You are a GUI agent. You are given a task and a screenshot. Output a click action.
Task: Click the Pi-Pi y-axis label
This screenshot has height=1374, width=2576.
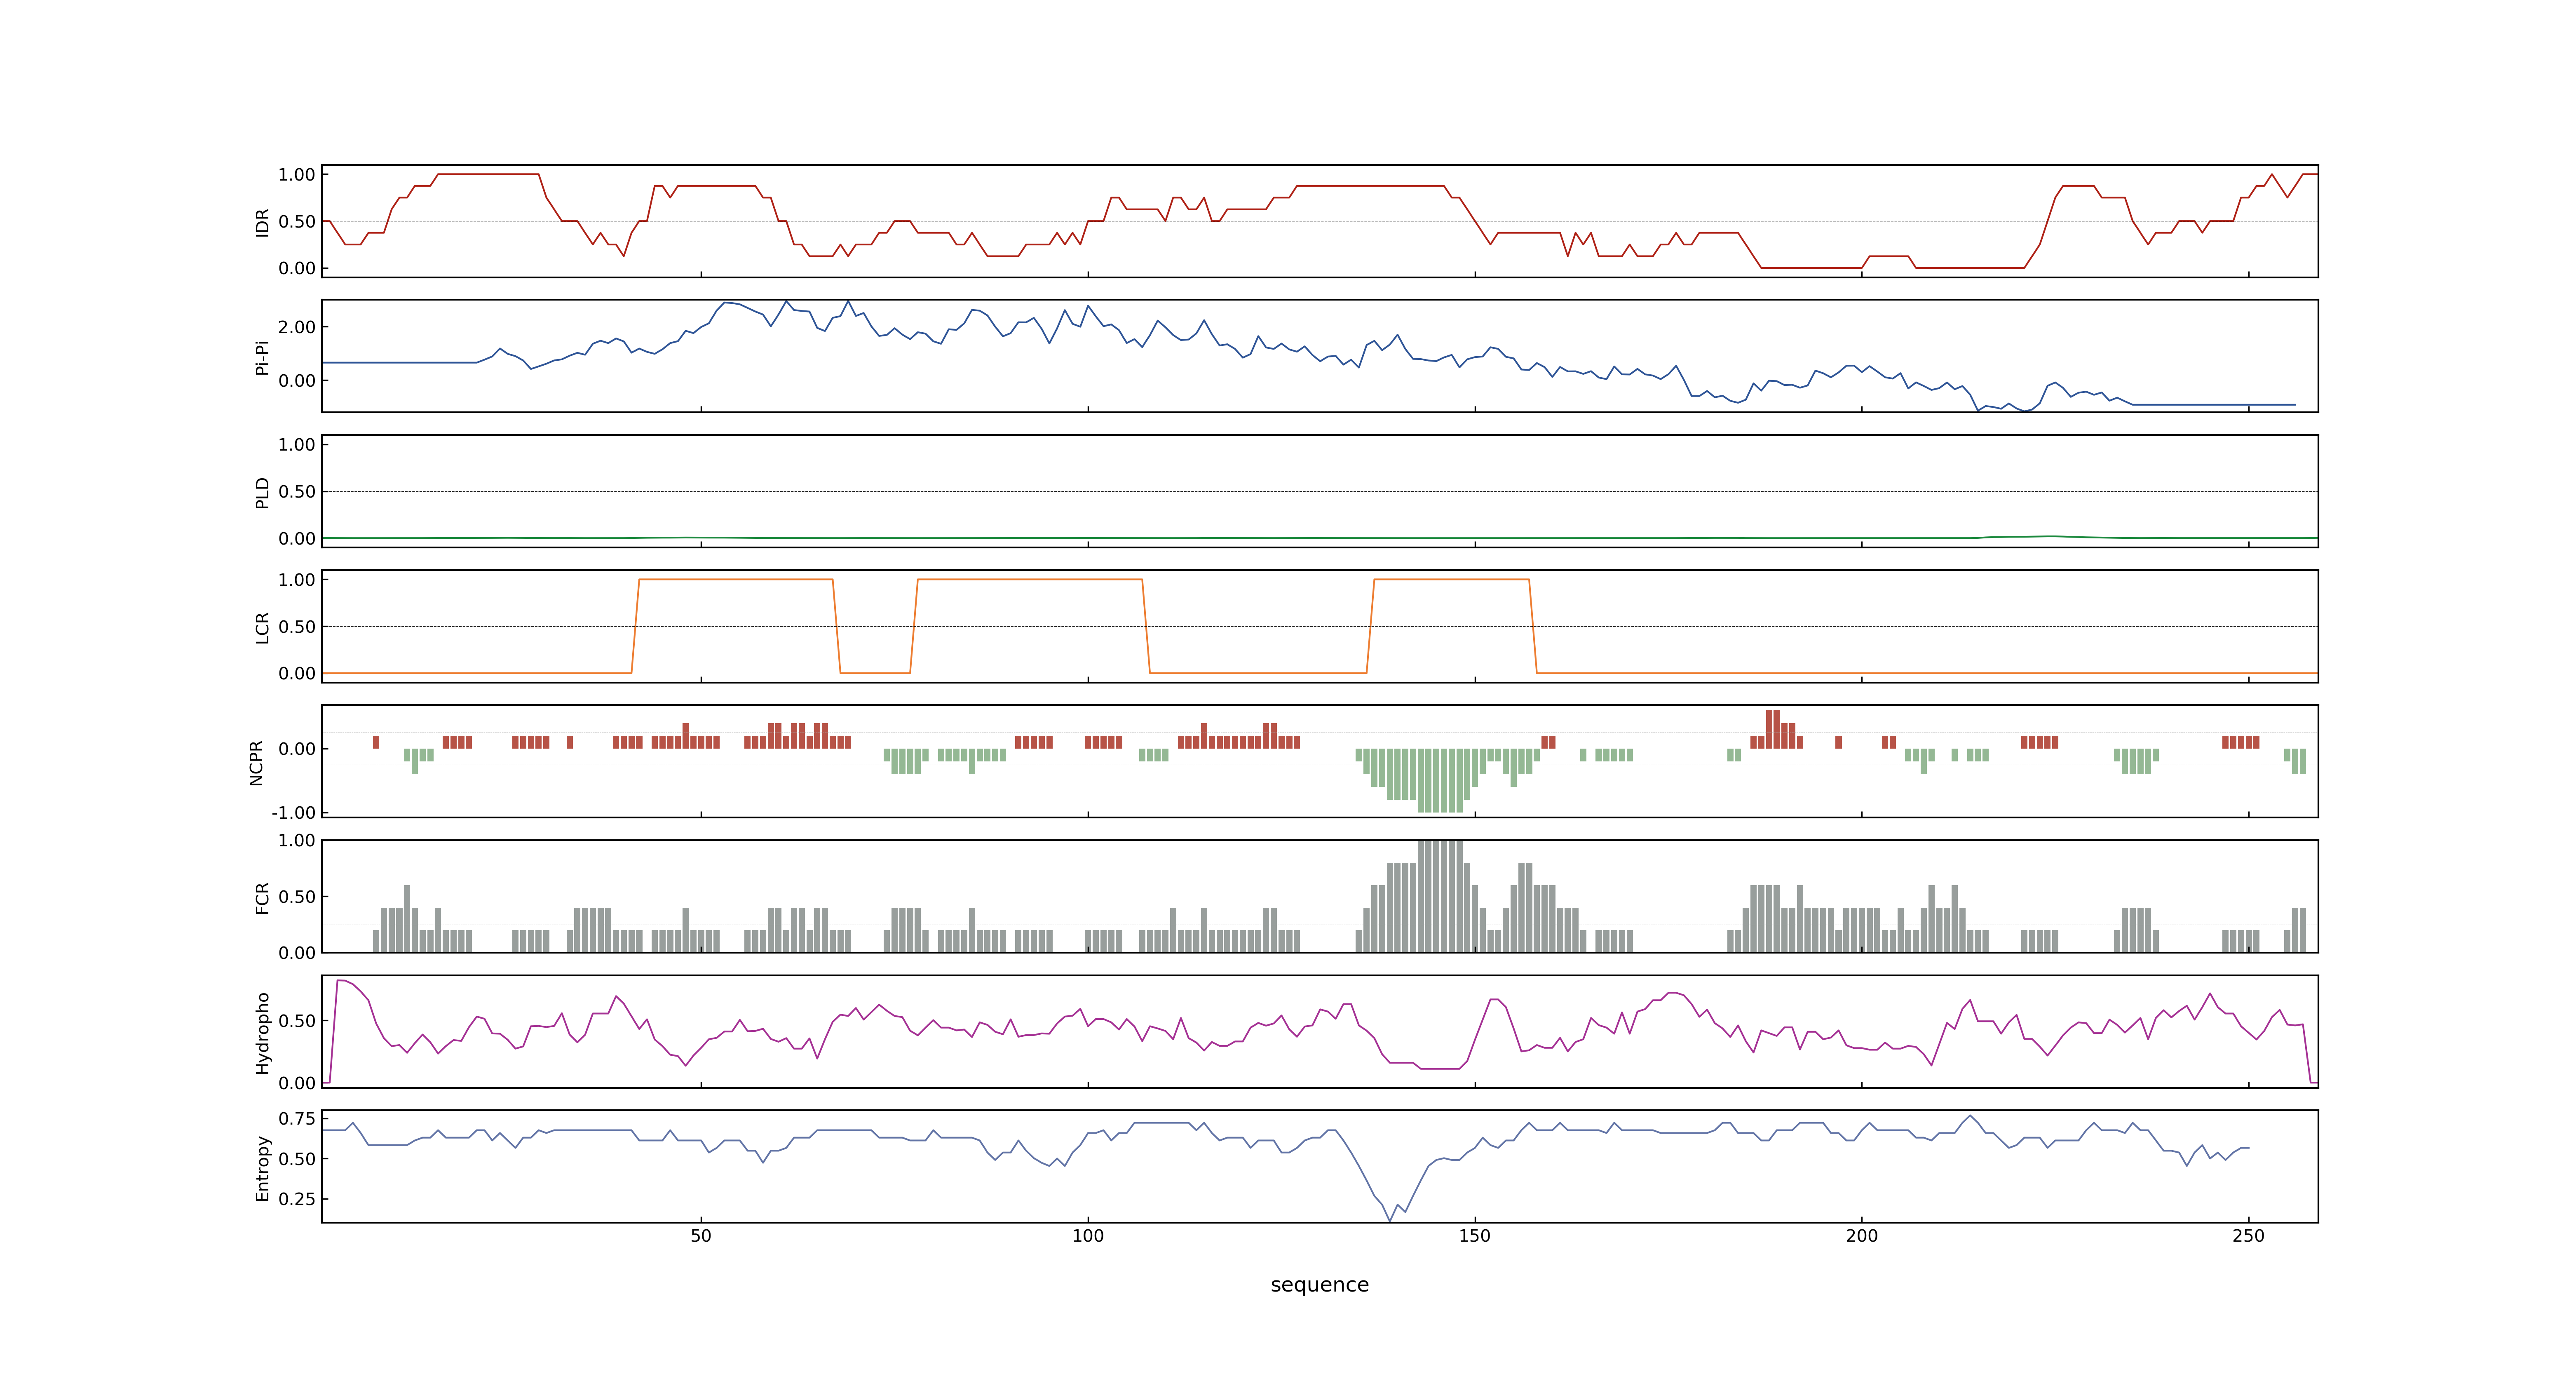[263, 357]
